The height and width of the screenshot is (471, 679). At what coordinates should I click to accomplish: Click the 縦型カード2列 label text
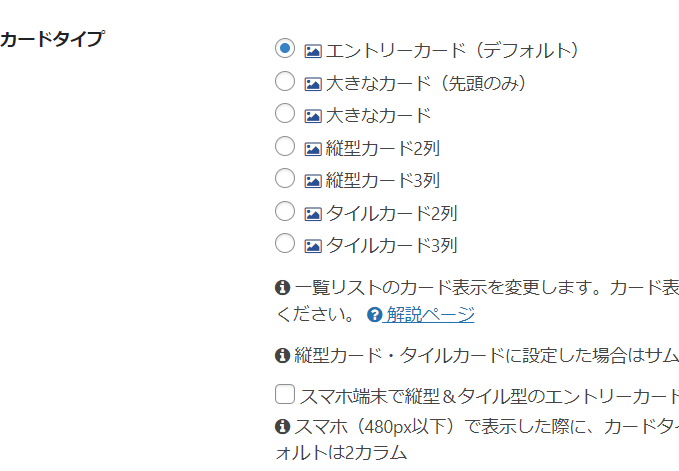(x=383, y=148)
